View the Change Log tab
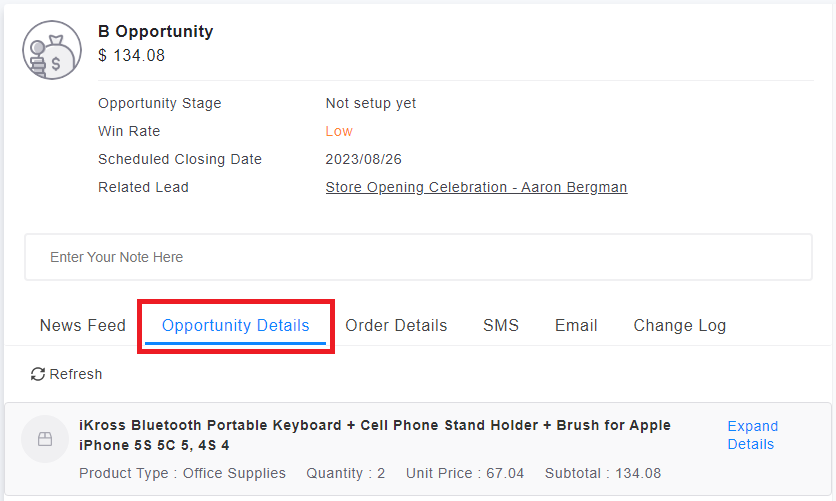 [680, 325]
